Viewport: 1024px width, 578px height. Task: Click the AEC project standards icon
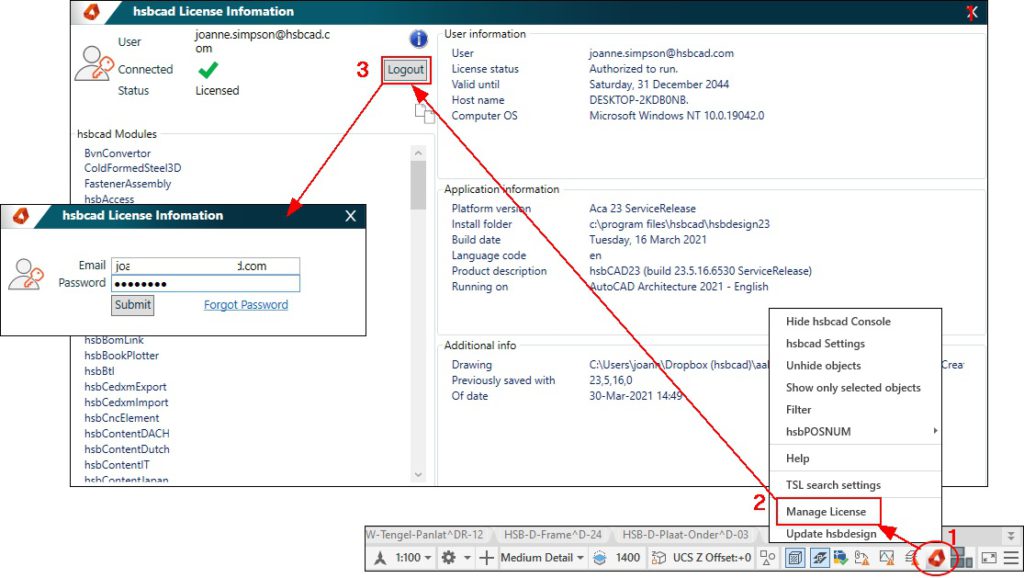click(x=841, y=558)
